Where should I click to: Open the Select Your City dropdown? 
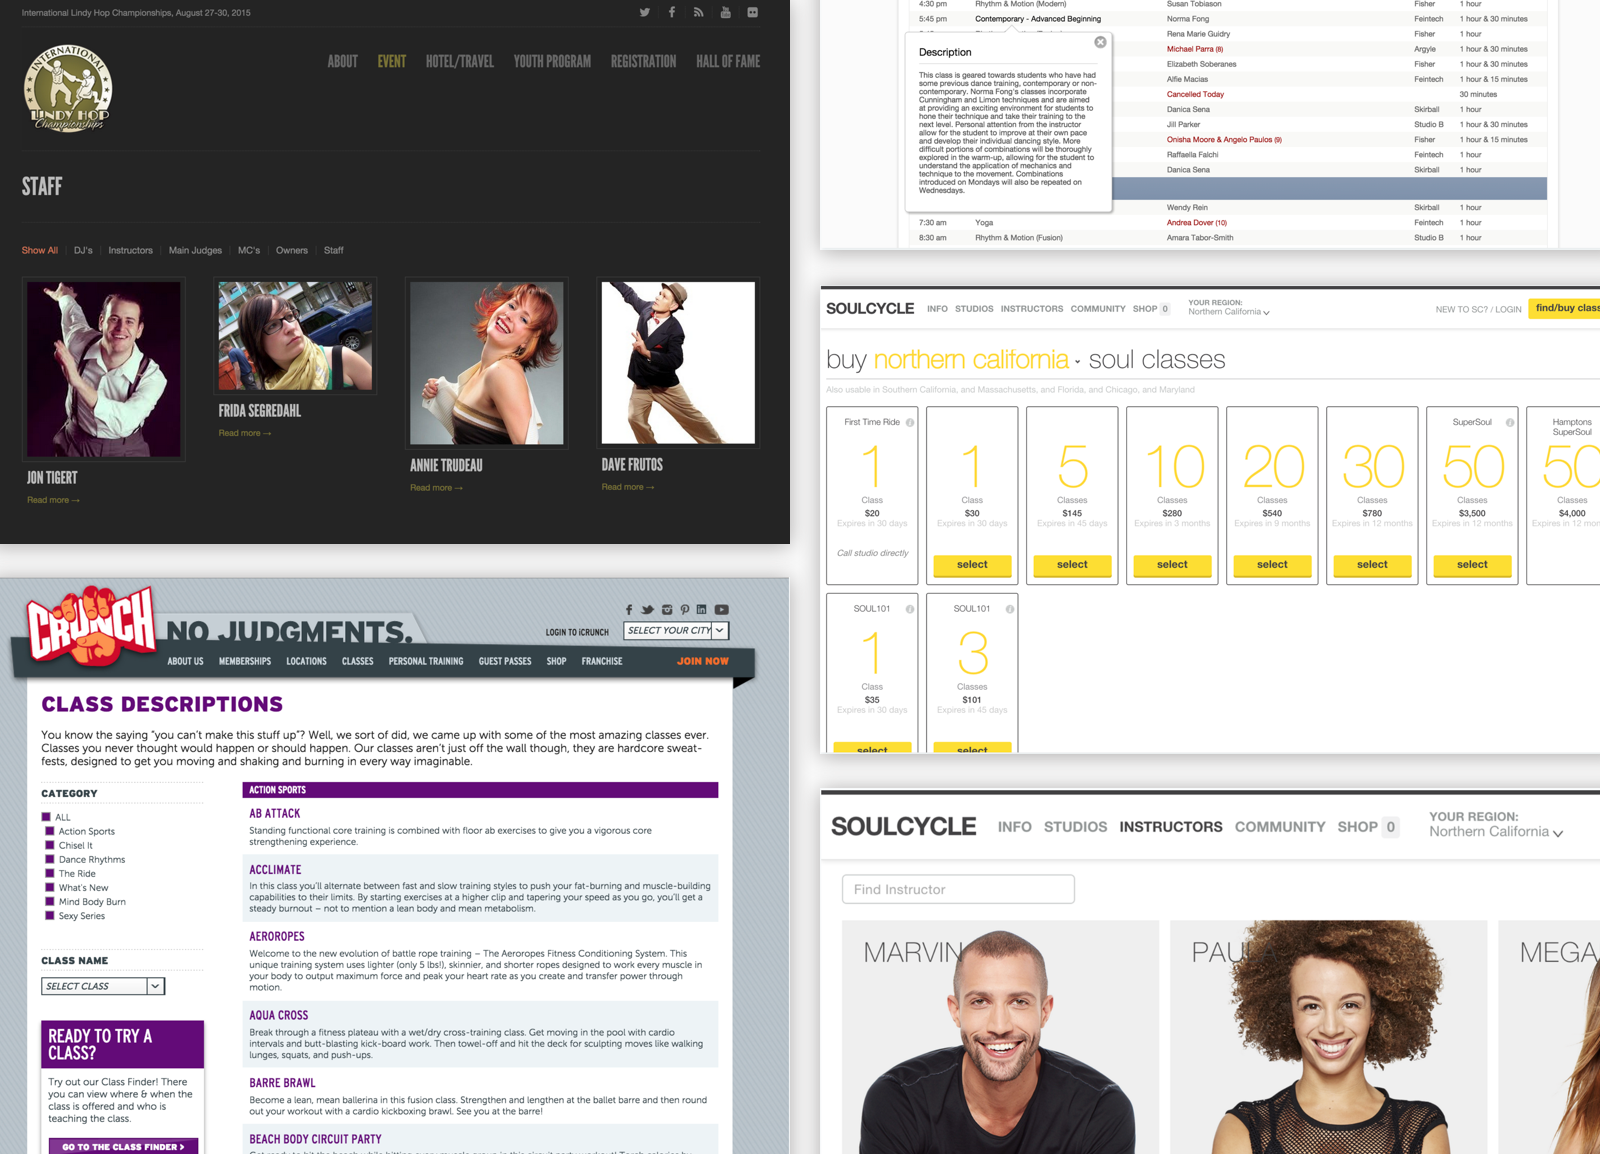[x=676, y=630]
